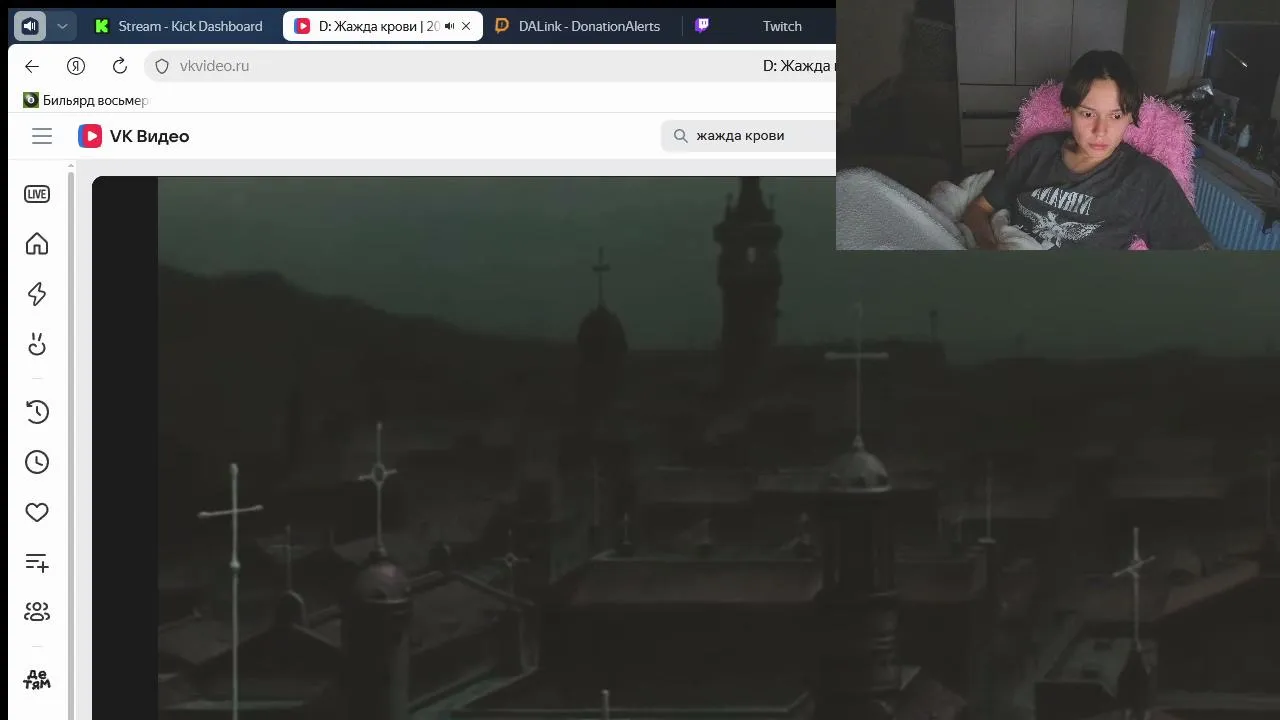
Task: Open the smiley face sidebar section
Action: (x=37, y=344)
